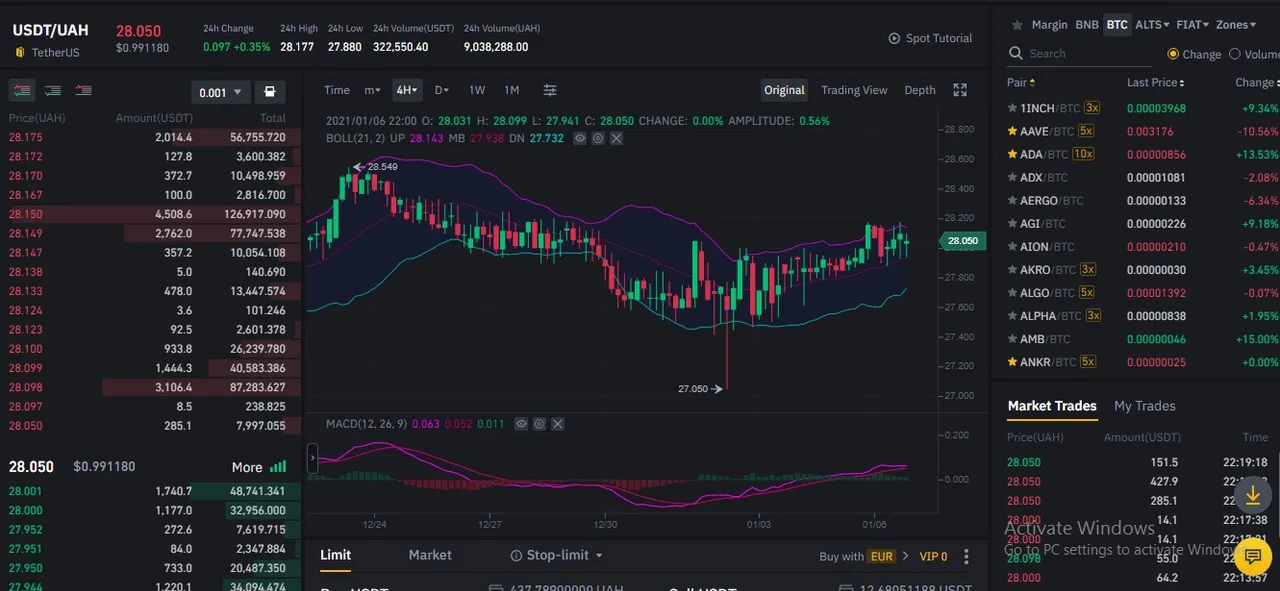Switch chart to Original view

tap(784, 90)
